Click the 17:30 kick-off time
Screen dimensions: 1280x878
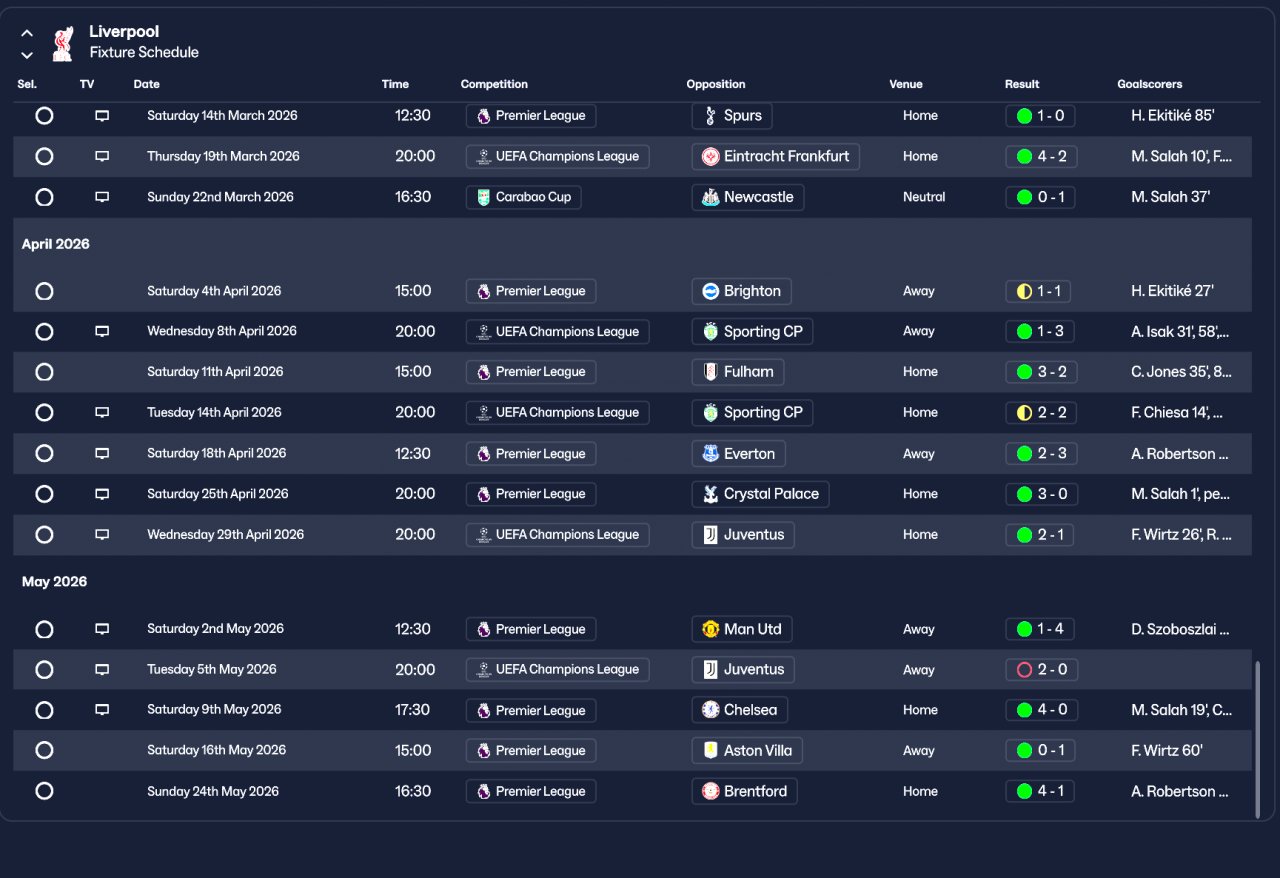tap(413, 710)
